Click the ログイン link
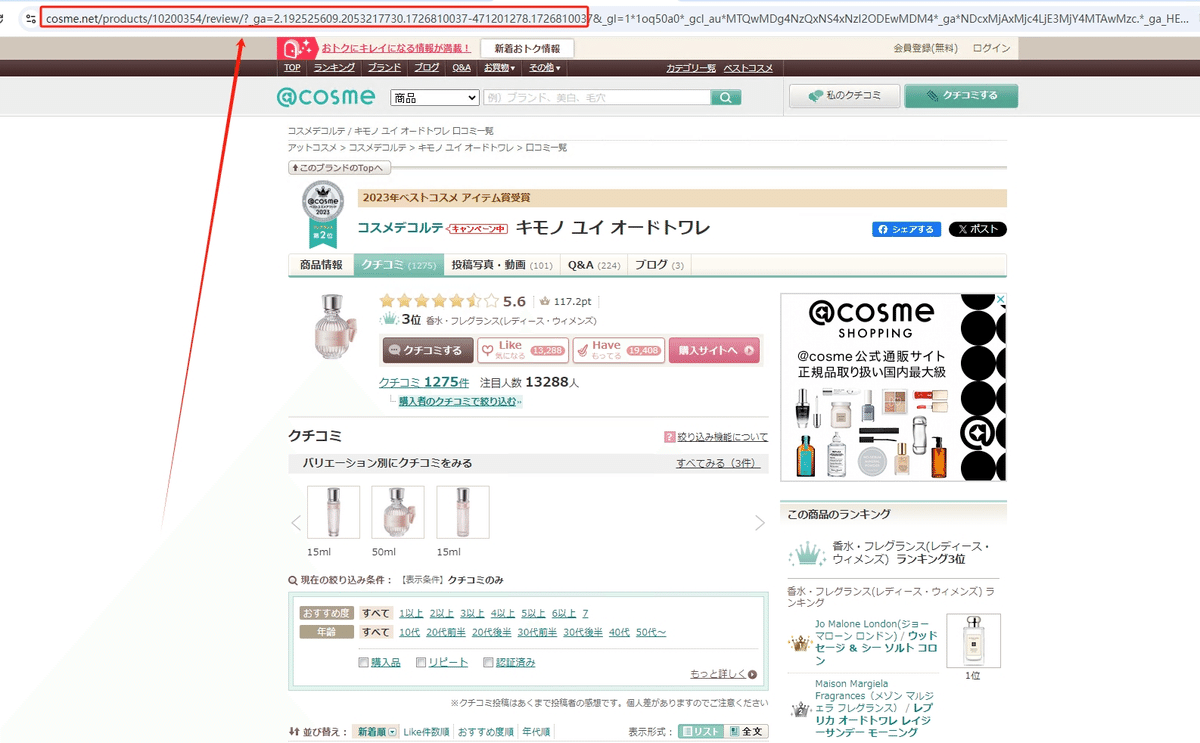The height and width of the screenshot is (743, 1200). pos(991,48)
